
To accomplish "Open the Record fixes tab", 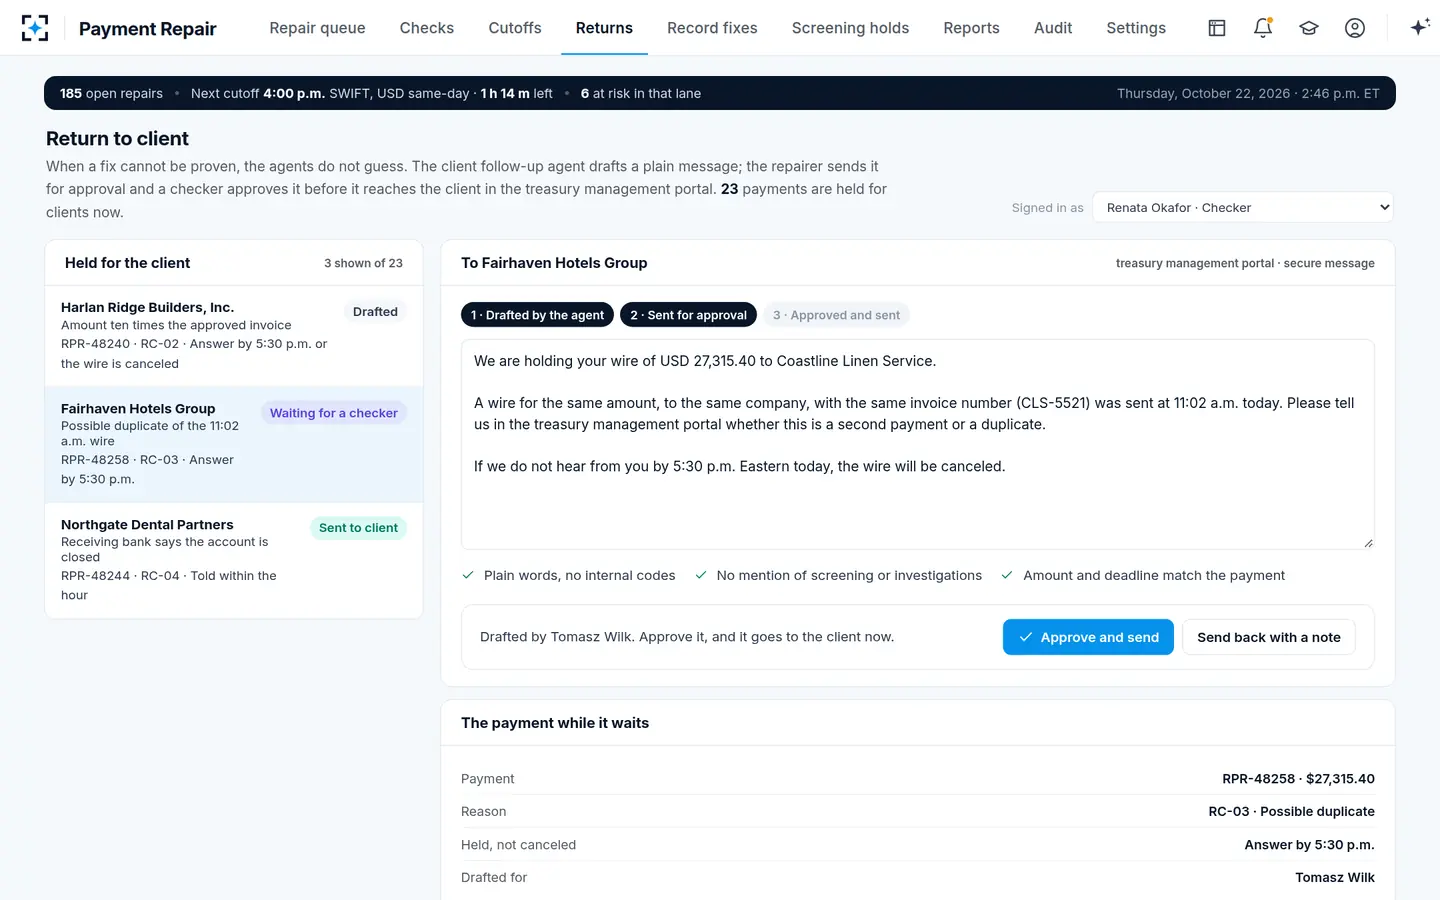I will click(712, 28).
